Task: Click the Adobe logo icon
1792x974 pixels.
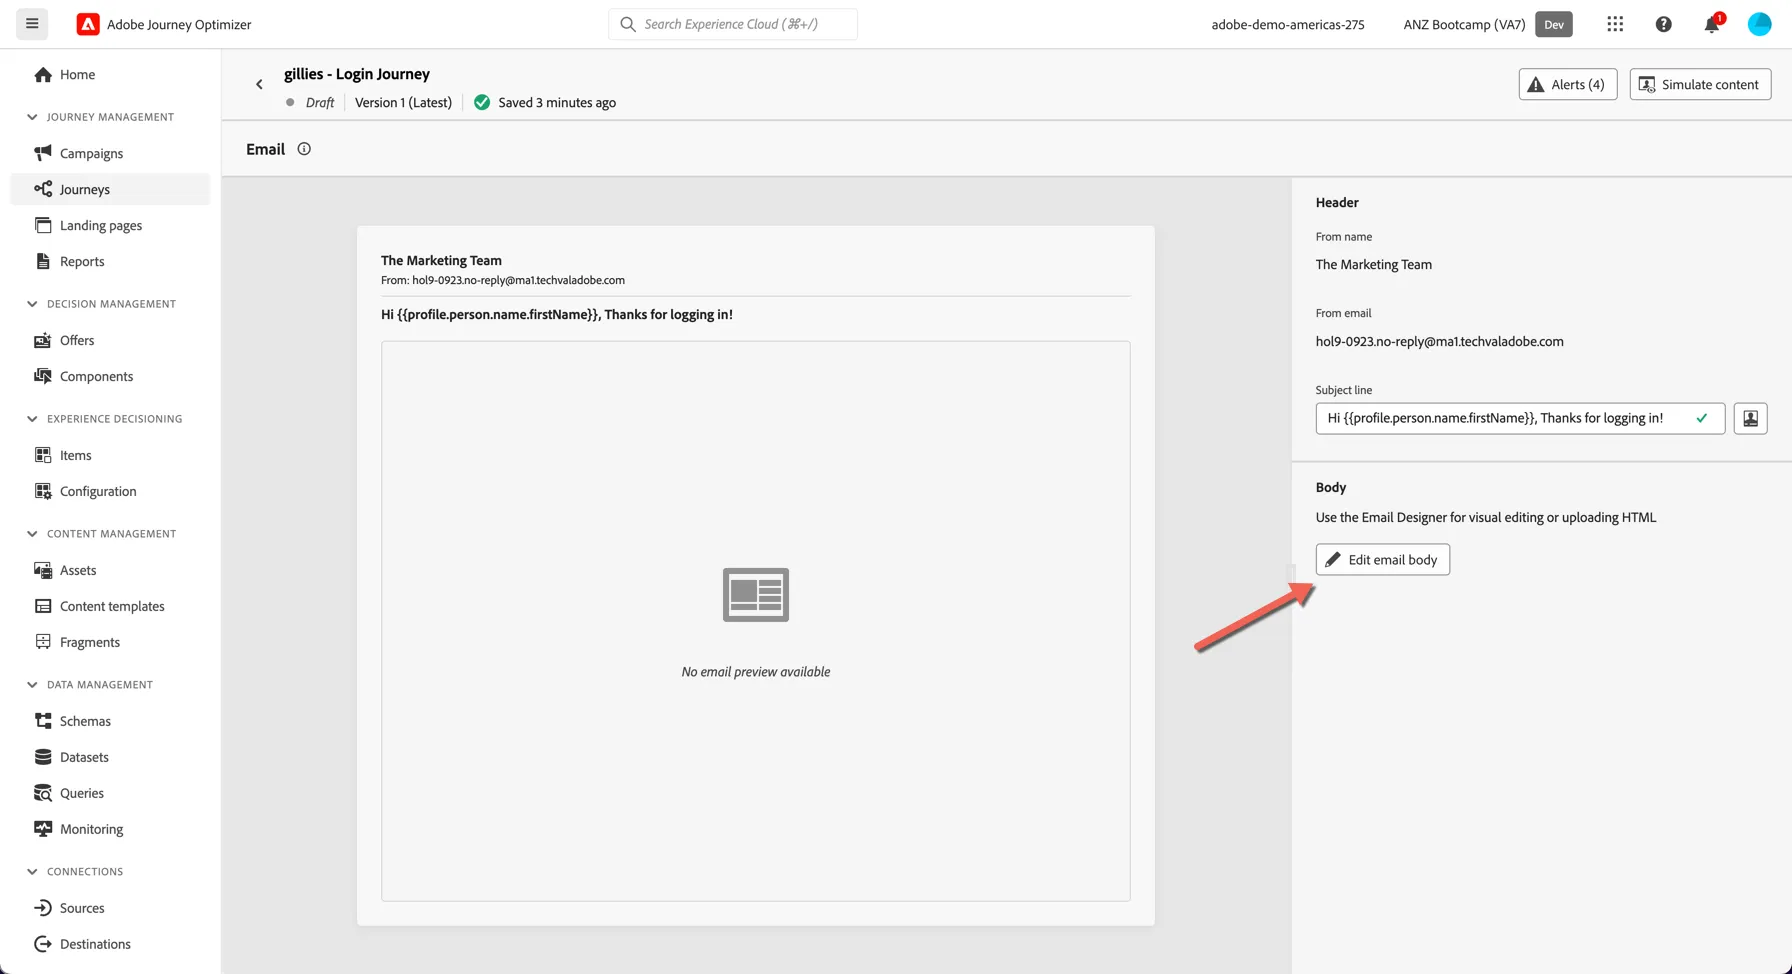Action: [x=88, y=24]
